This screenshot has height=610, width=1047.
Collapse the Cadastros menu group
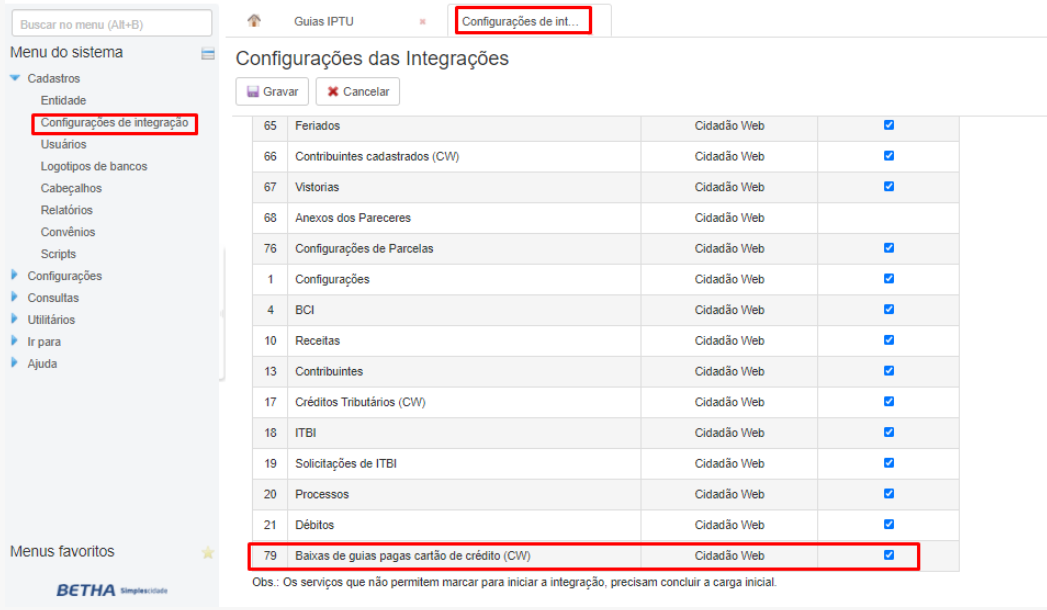16,78
